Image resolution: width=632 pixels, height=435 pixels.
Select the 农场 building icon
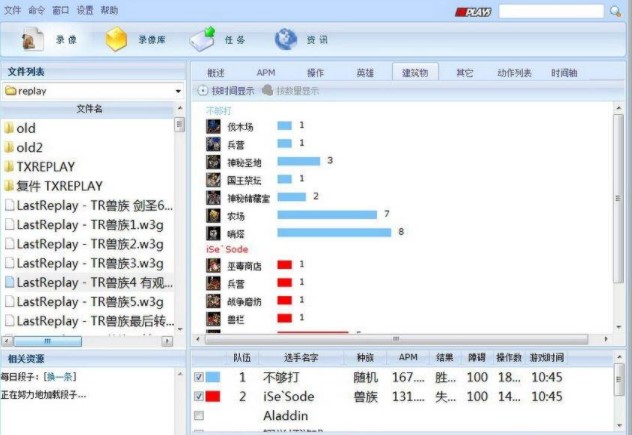coord(213,215)
